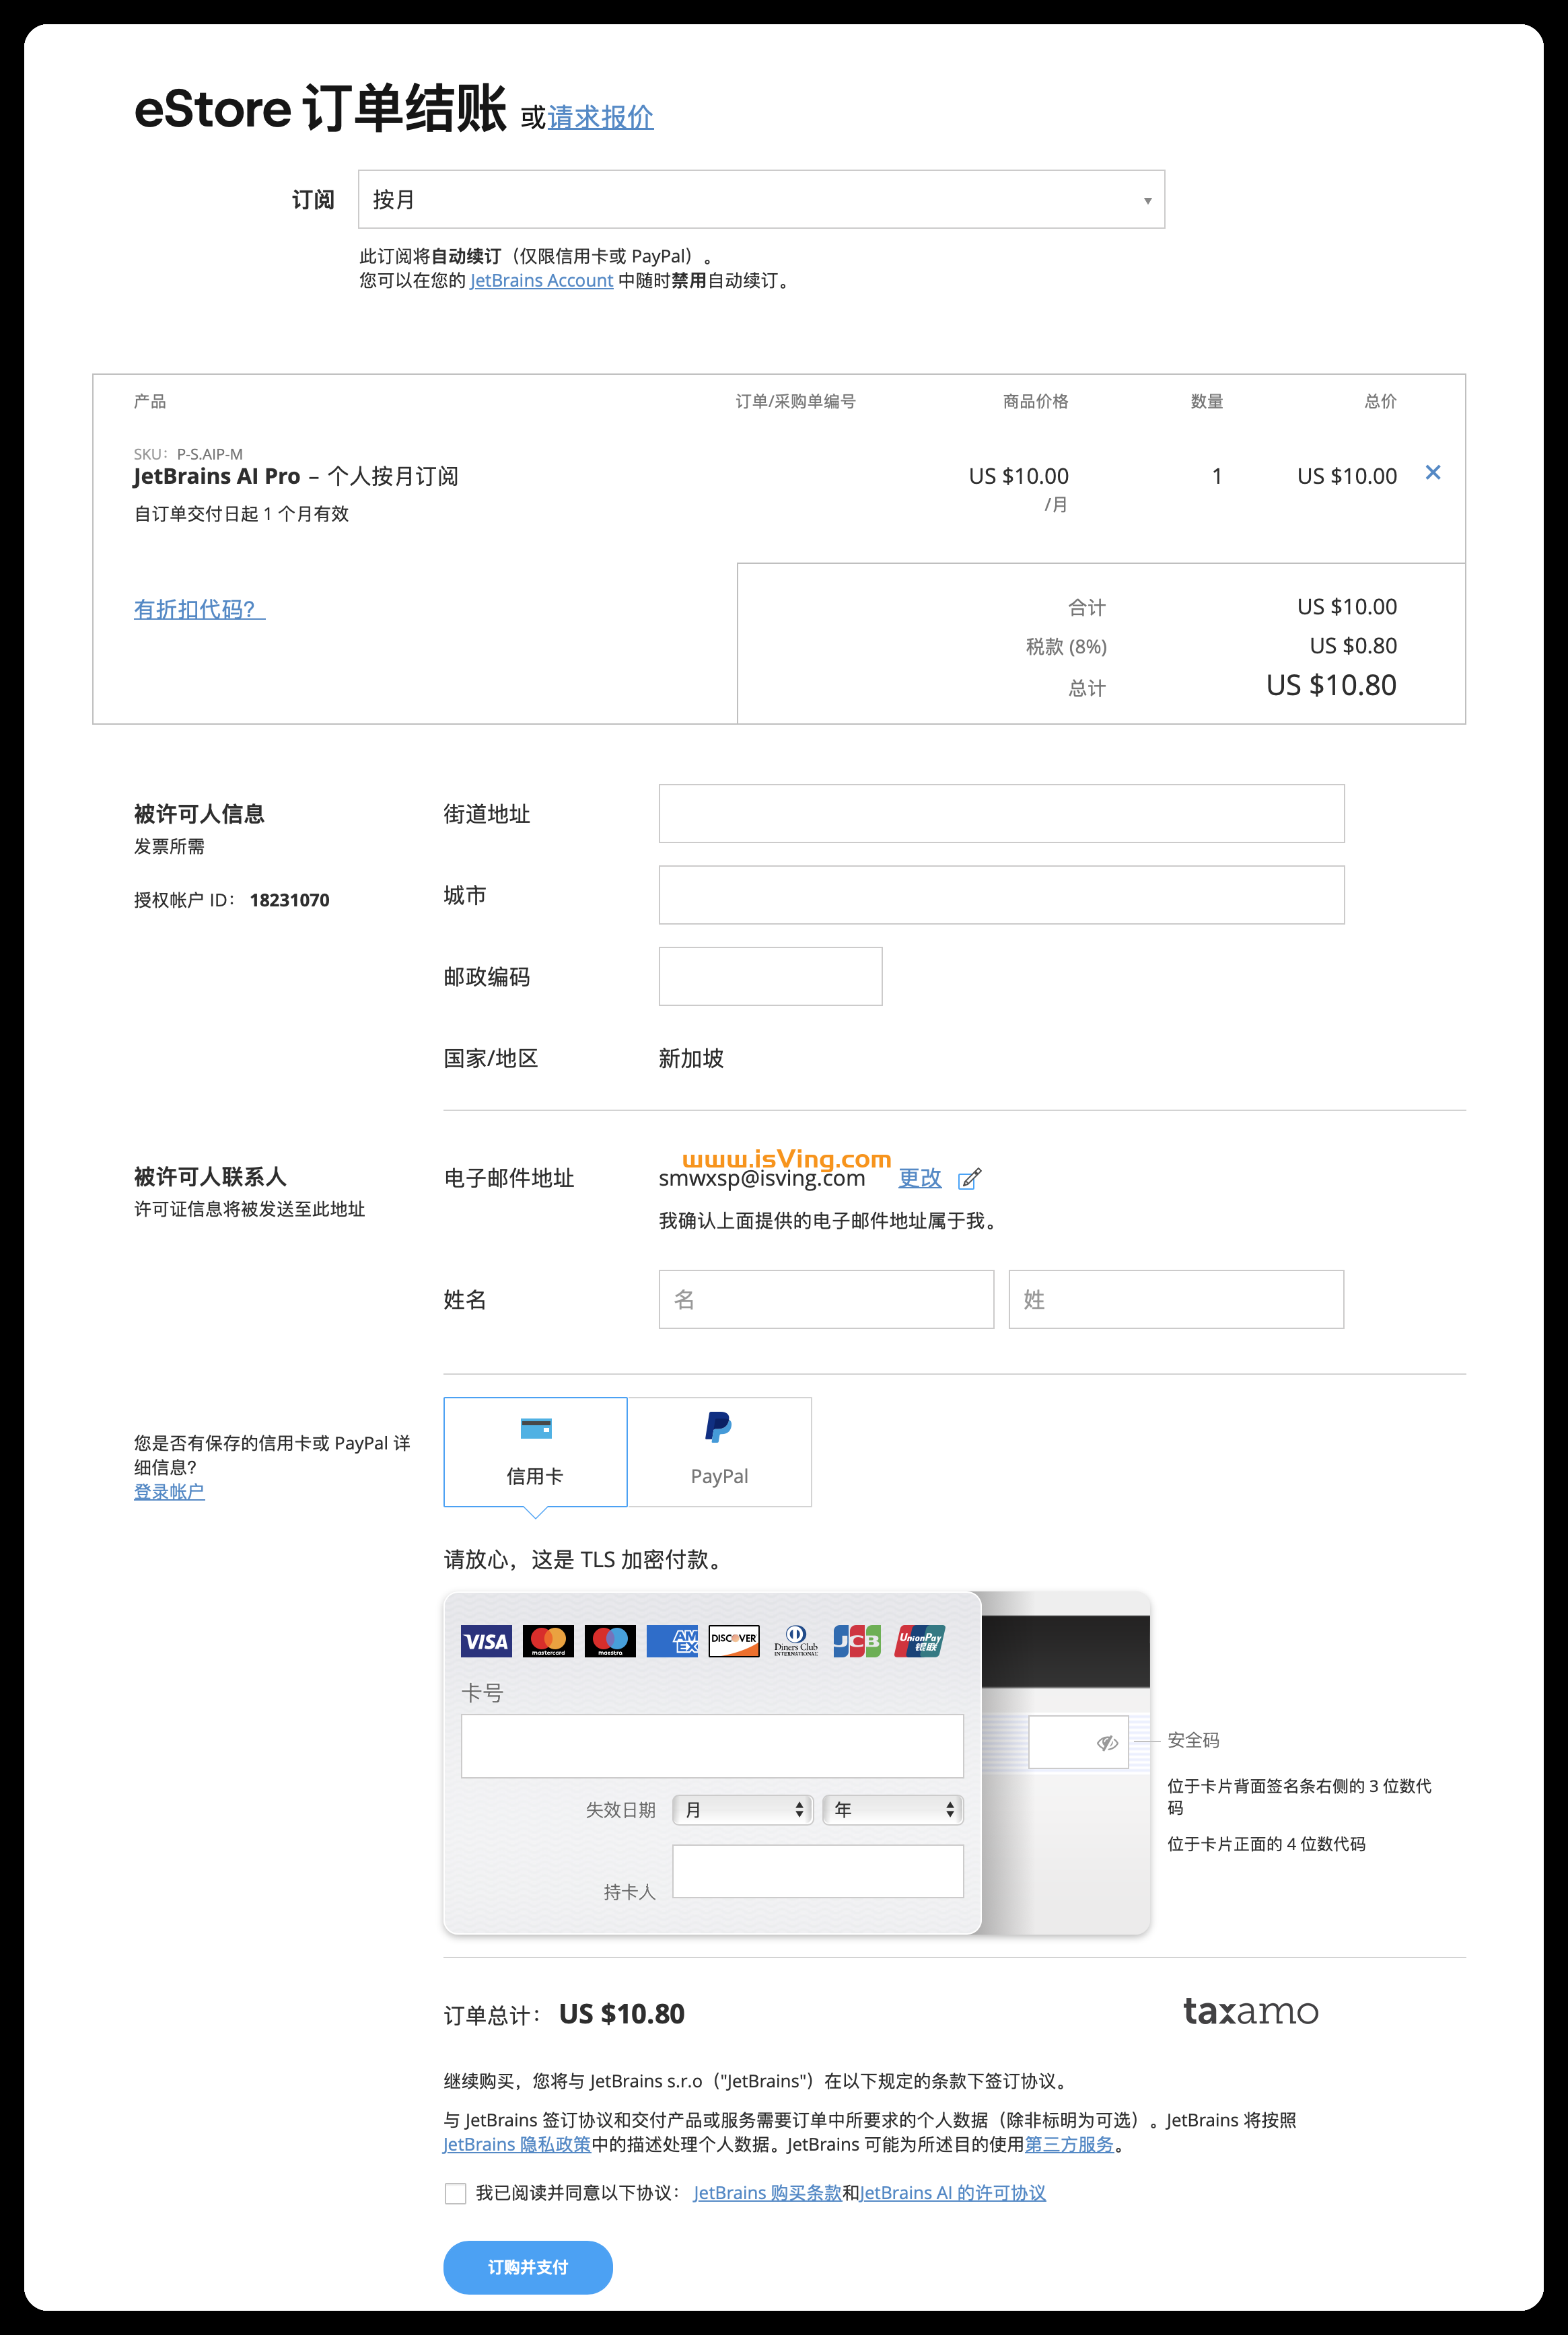Click the 订购并支付 button

(528, 2267)
